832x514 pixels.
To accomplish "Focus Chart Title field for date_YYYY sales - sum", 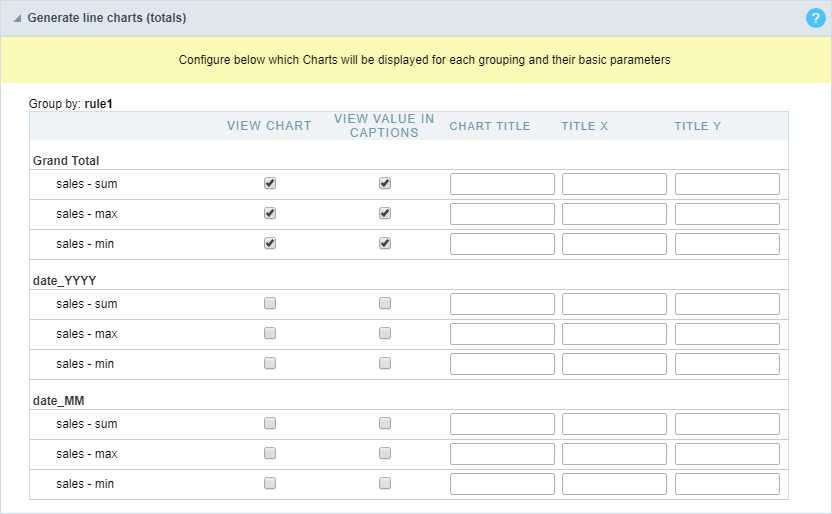I will tap(502, 304).
